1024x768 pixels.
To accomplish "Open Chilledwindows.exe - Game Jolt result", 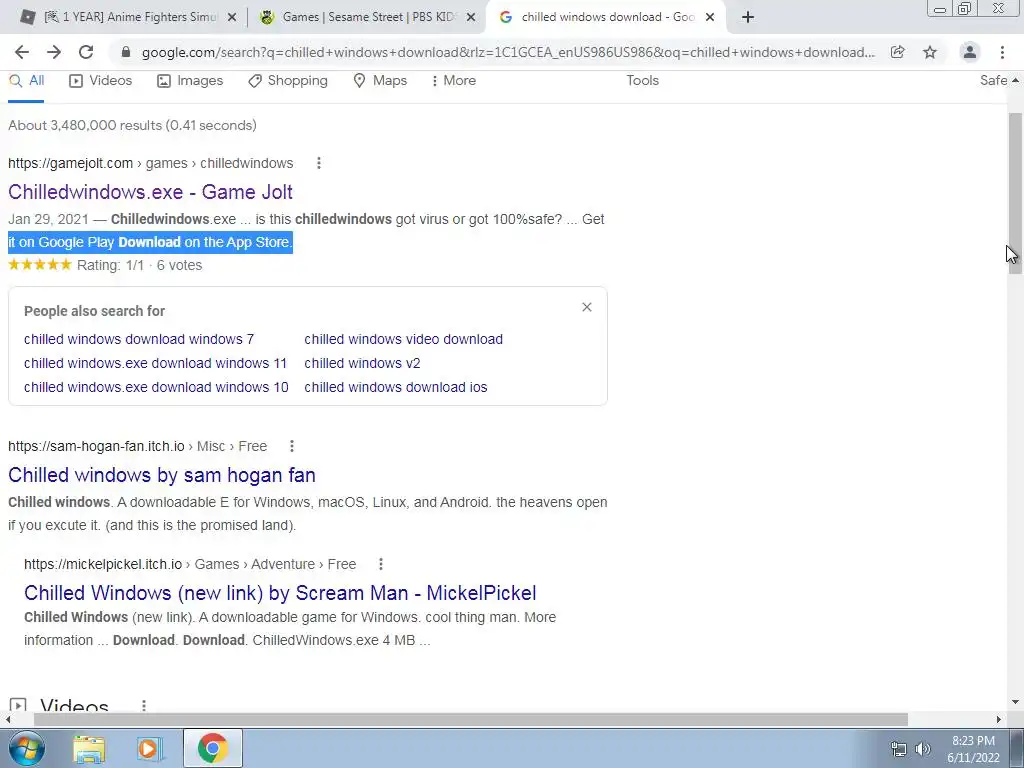I will (150, 192).
